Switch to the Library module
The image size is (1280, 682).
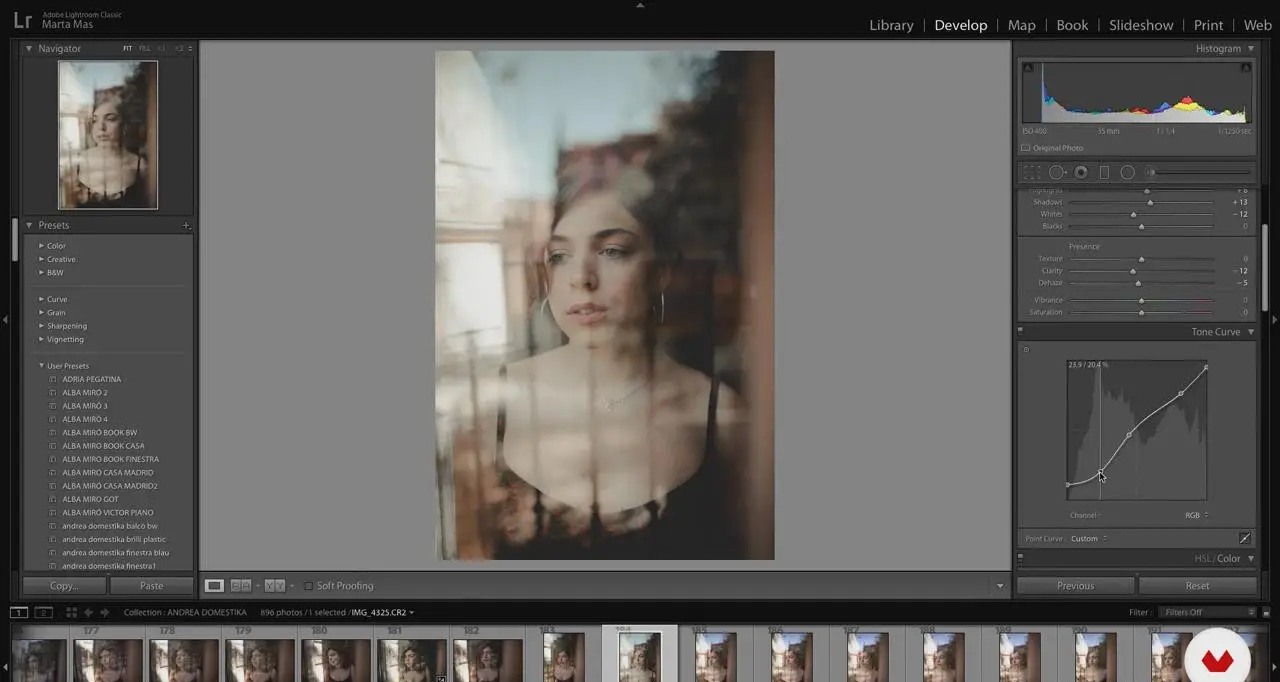point(891,25)
